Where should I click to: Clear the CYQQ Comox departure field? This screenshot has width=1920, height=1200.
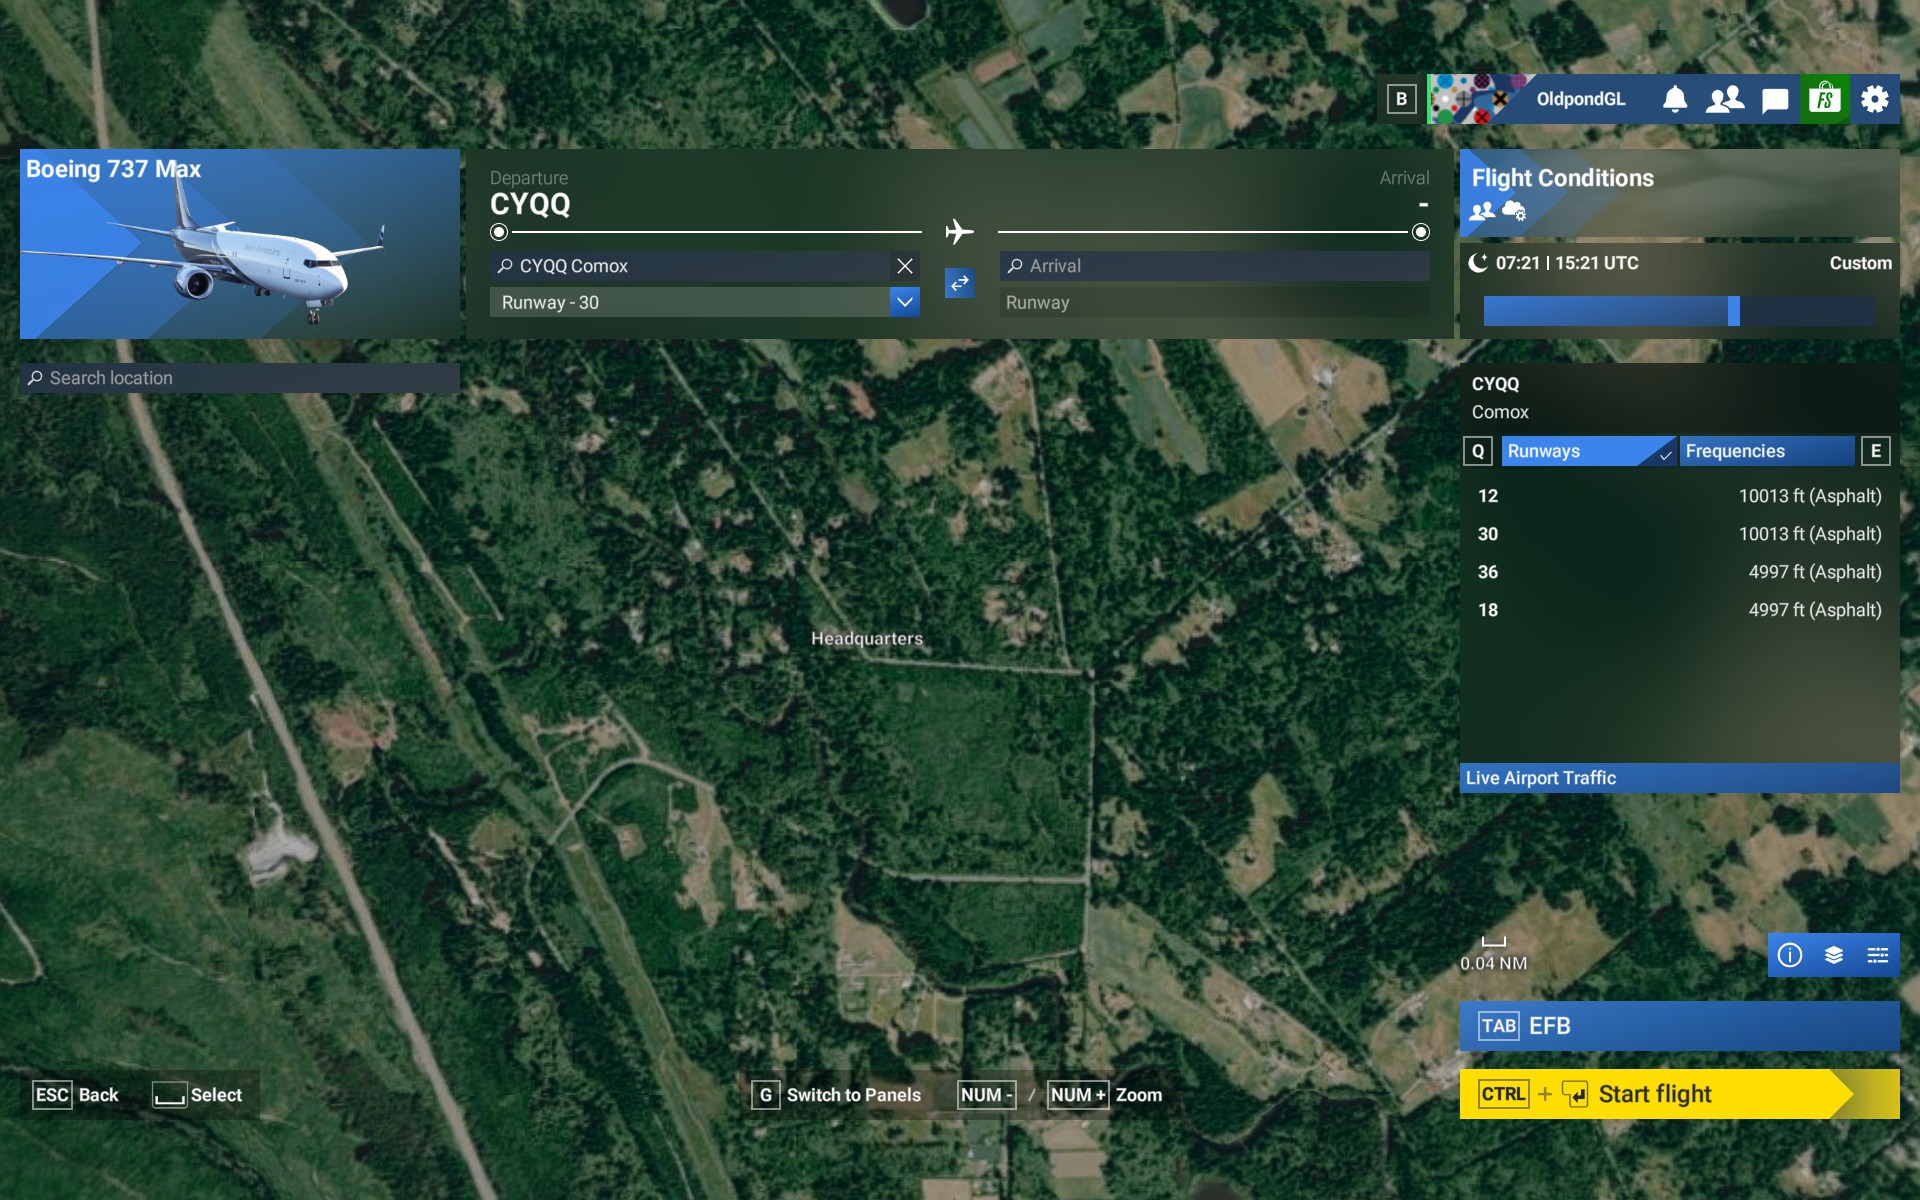pos(905,266)
